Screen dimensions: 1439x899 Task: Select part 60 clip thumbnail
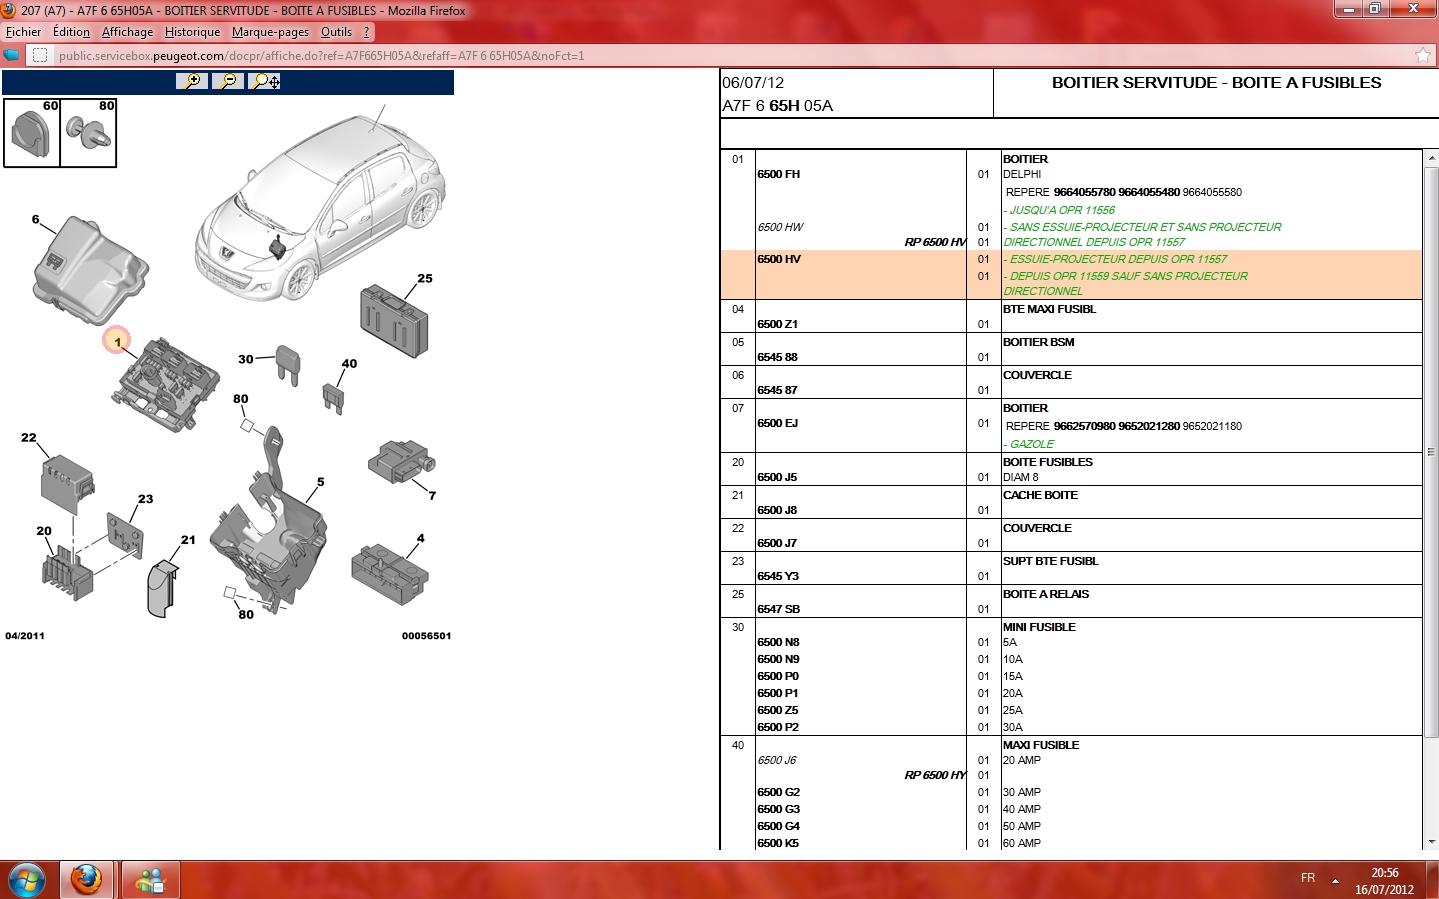tap(32, 132)
